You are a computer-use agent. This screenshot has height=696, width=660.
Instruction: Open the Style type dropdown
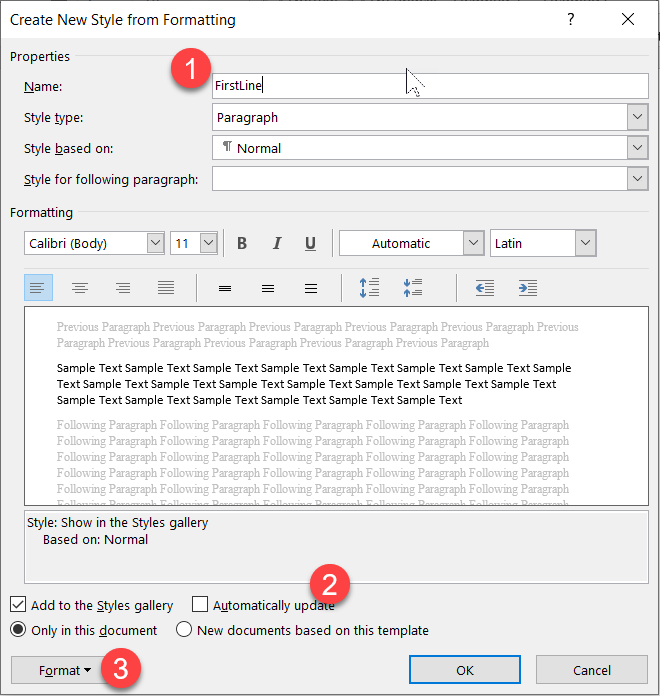click(x=637, y=117)
